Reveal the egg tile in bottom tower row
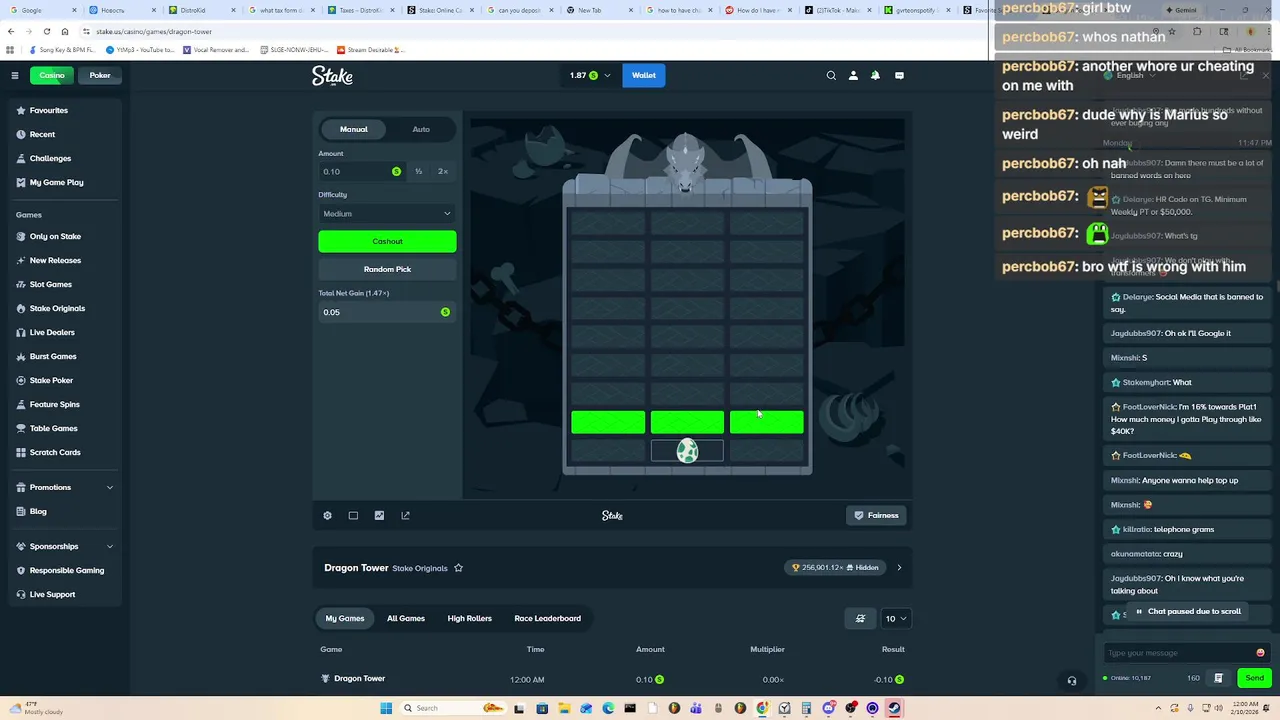Viewport: 1280px width, 720px height. coord(687,451)
